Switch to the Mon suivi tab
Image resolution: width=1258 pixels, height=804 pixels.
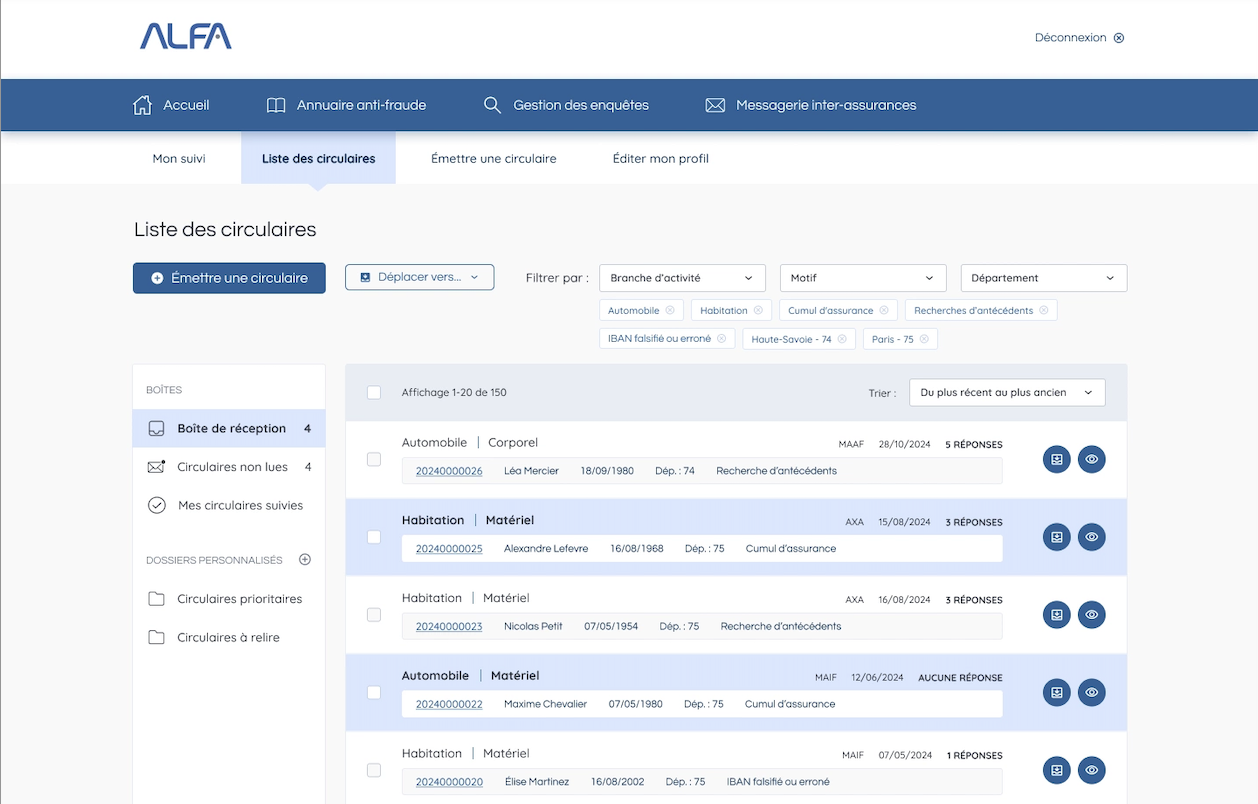click(x=179, y=158)
